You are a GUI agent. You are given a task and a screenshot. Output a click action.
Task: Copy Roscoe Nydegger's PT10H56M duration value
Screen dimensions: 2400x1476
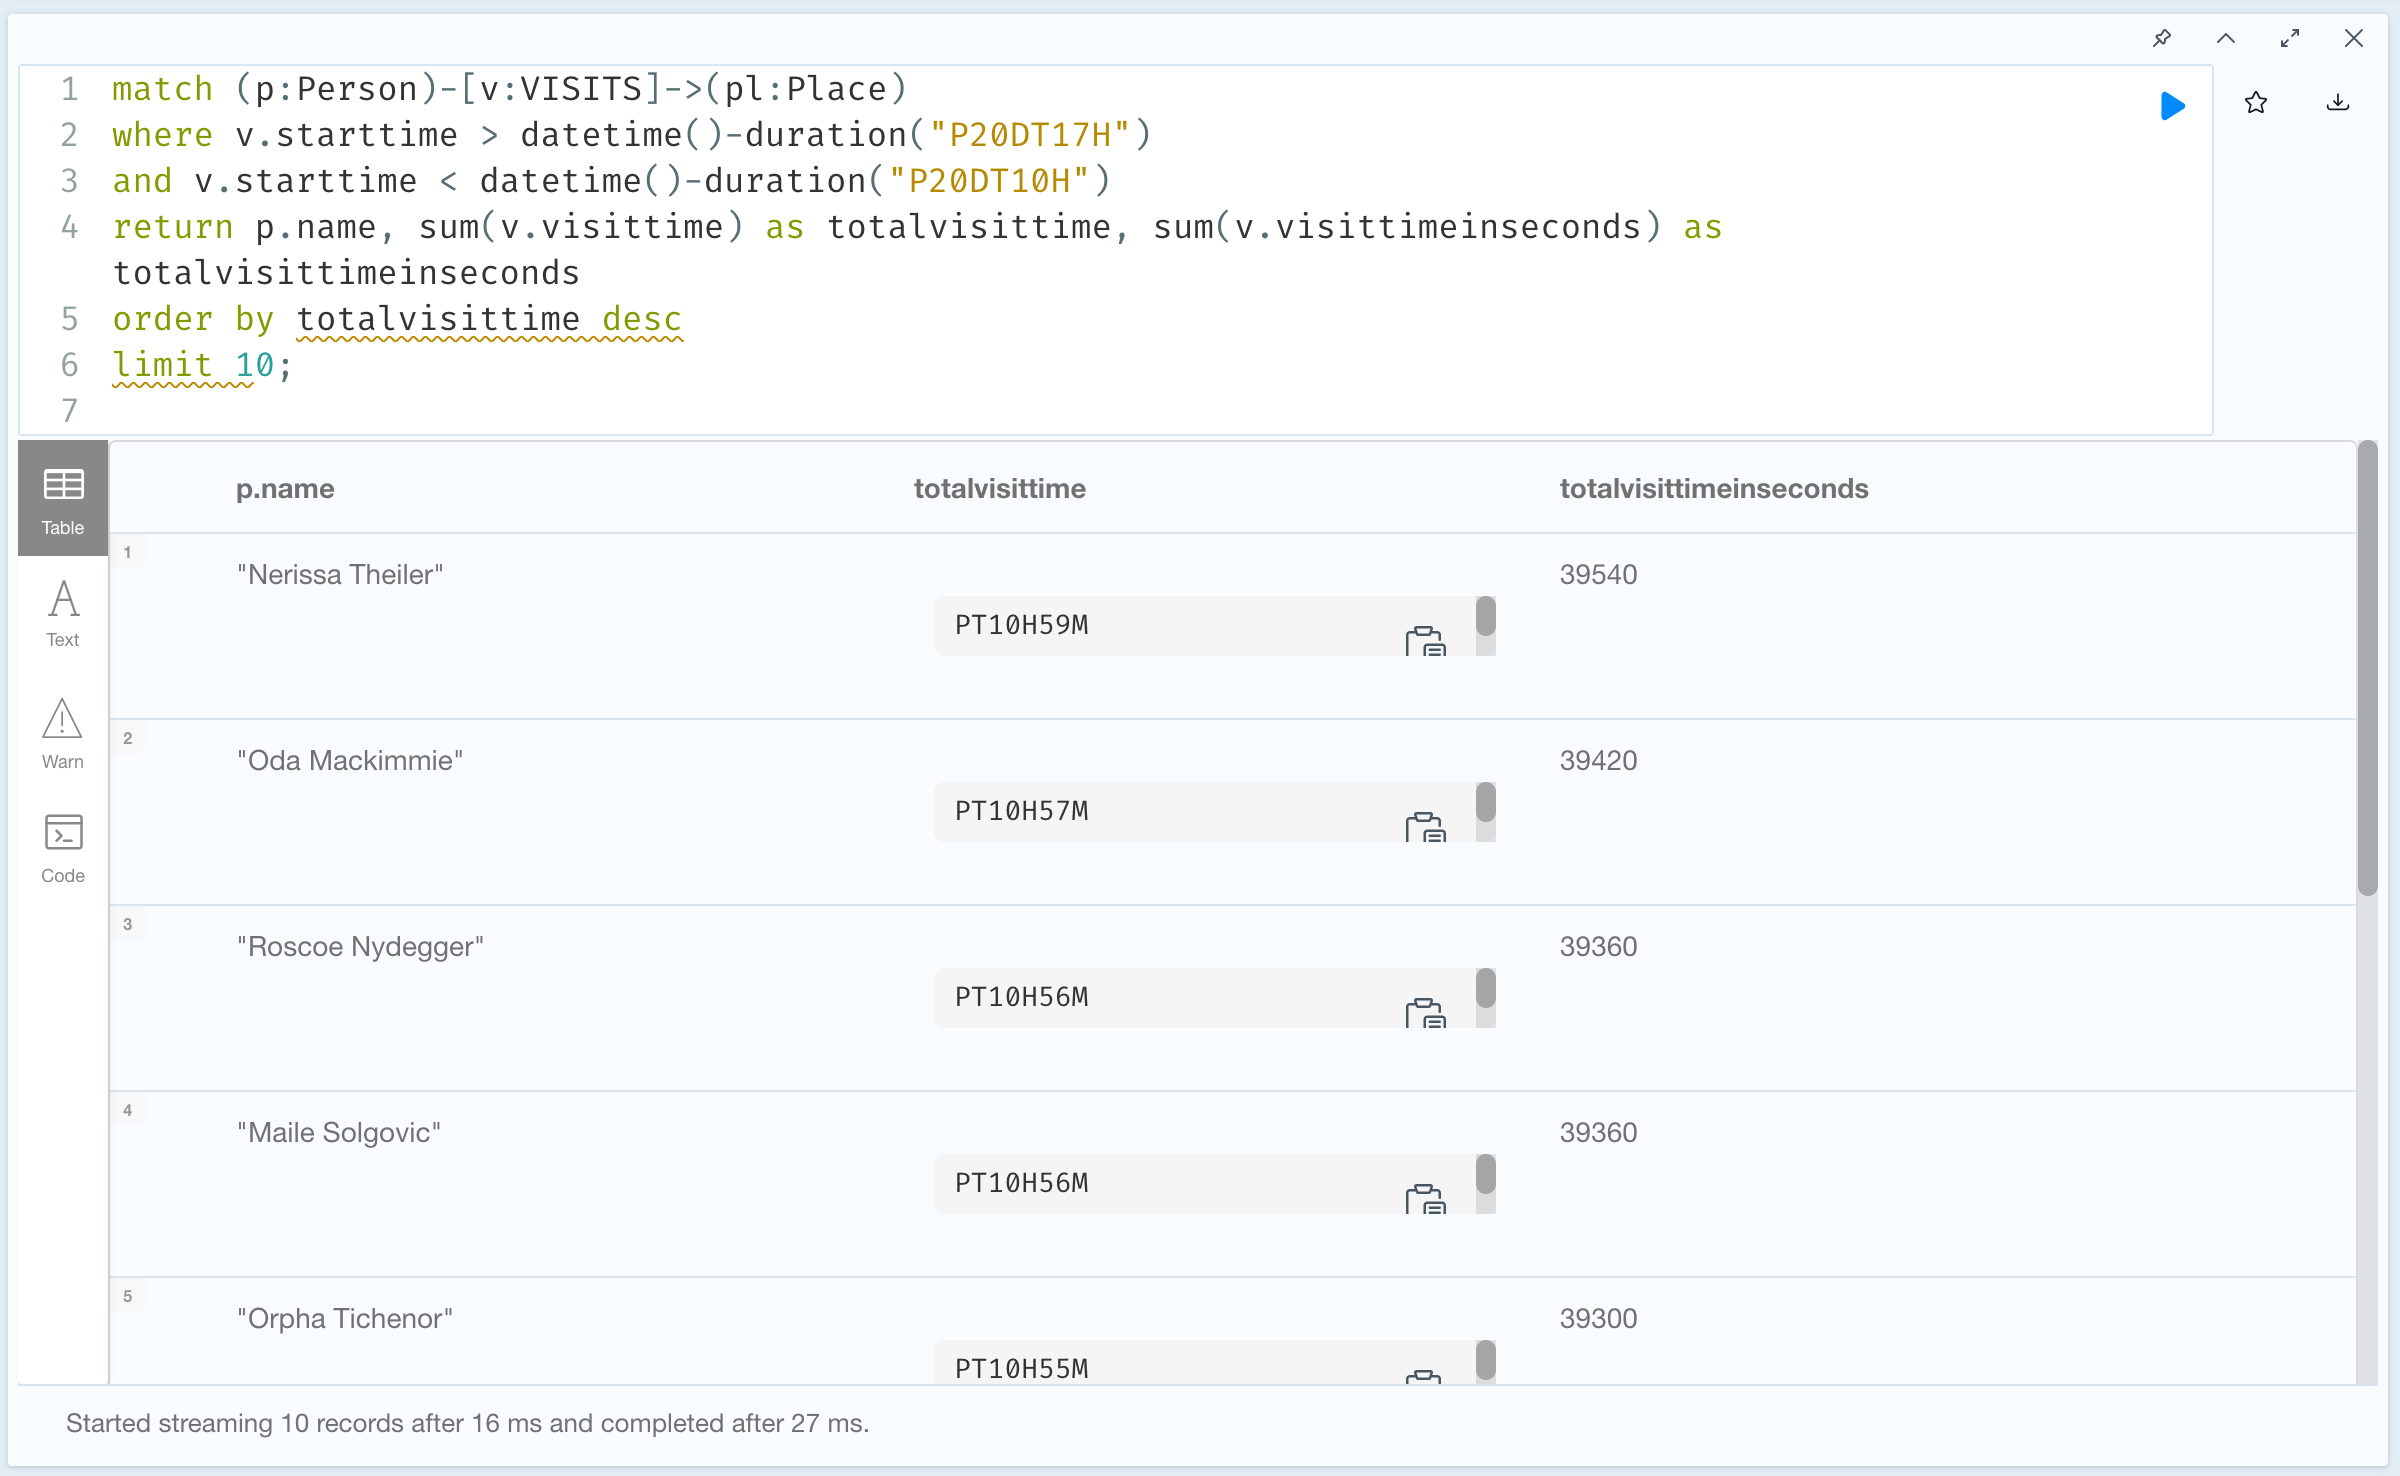click(1425, 1013)
